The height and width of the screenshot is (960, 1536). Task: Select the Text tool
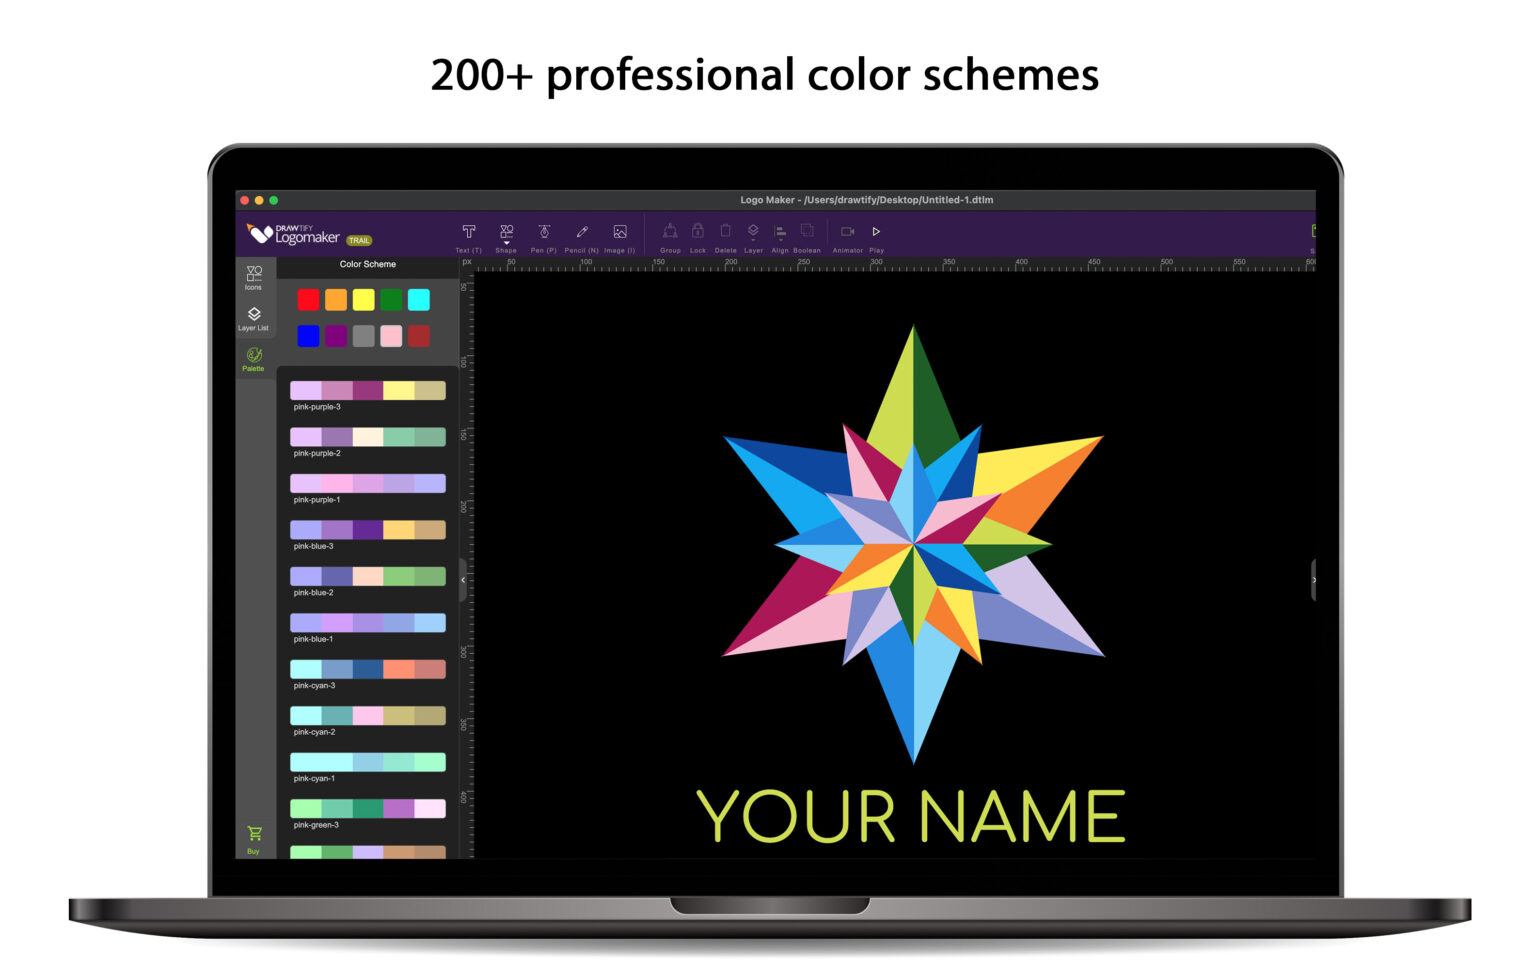[468, 232]
